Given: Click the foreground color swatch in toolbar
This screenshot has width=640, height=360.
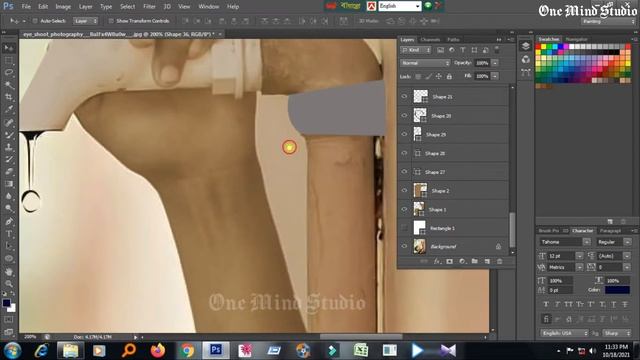Looking at the screenshot, I should tap(6, 303).
